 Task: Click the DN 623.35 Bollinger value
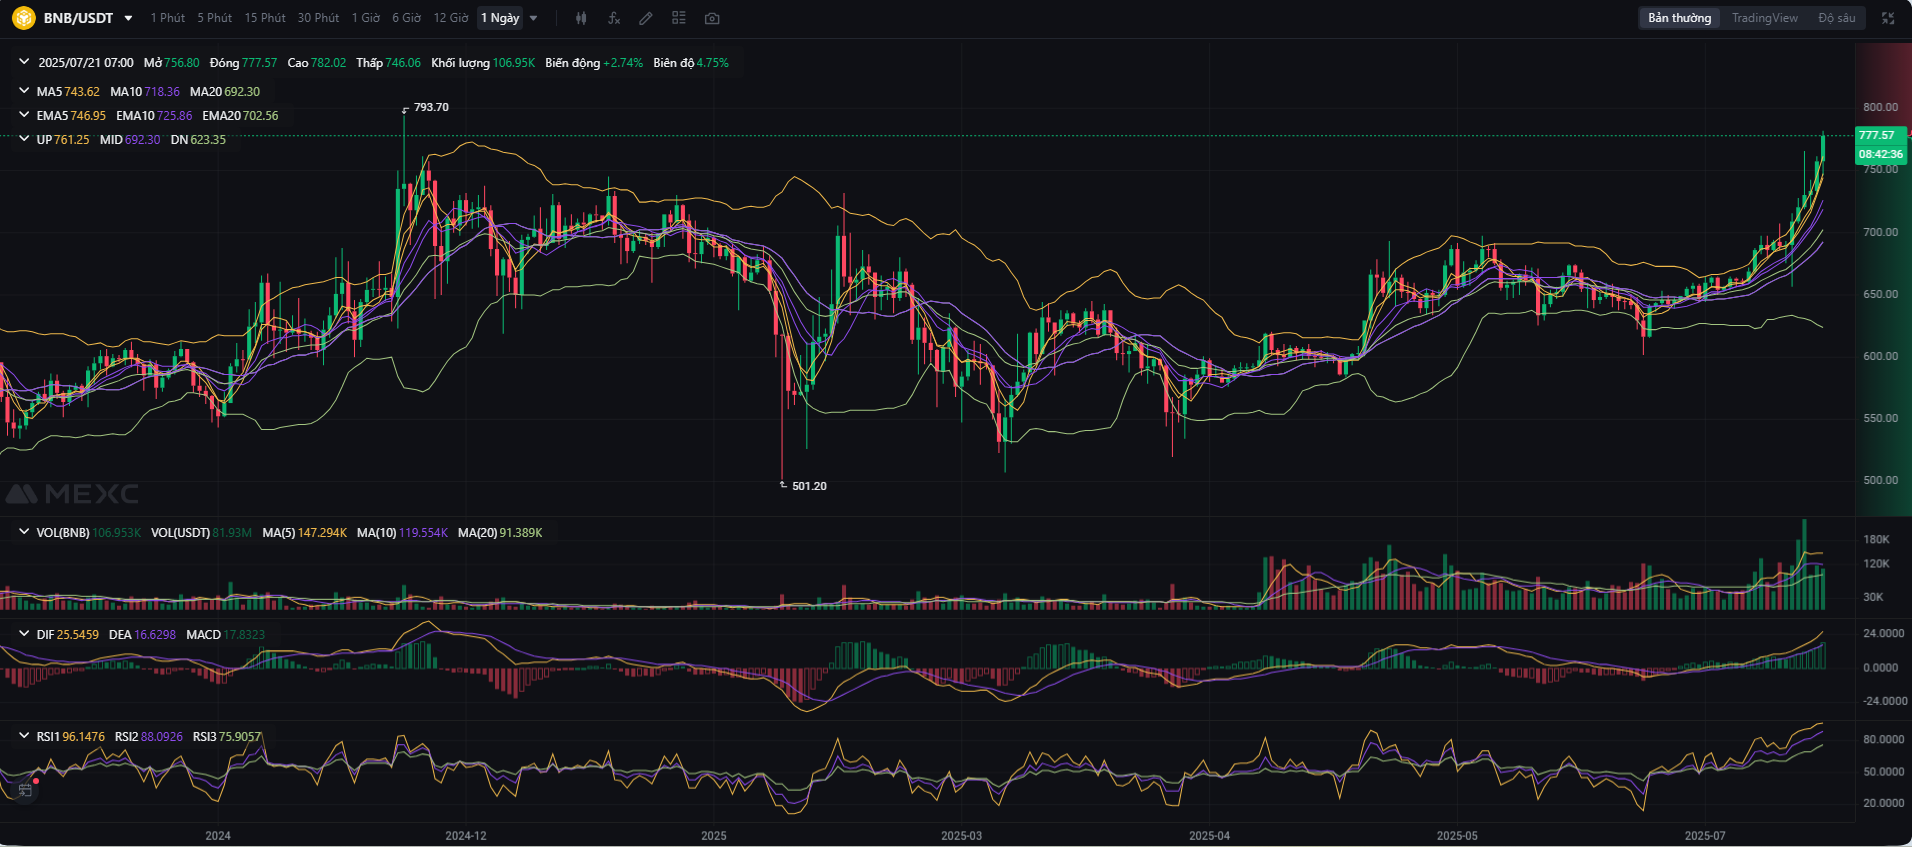pyautogui.click(x=198, y=139)
